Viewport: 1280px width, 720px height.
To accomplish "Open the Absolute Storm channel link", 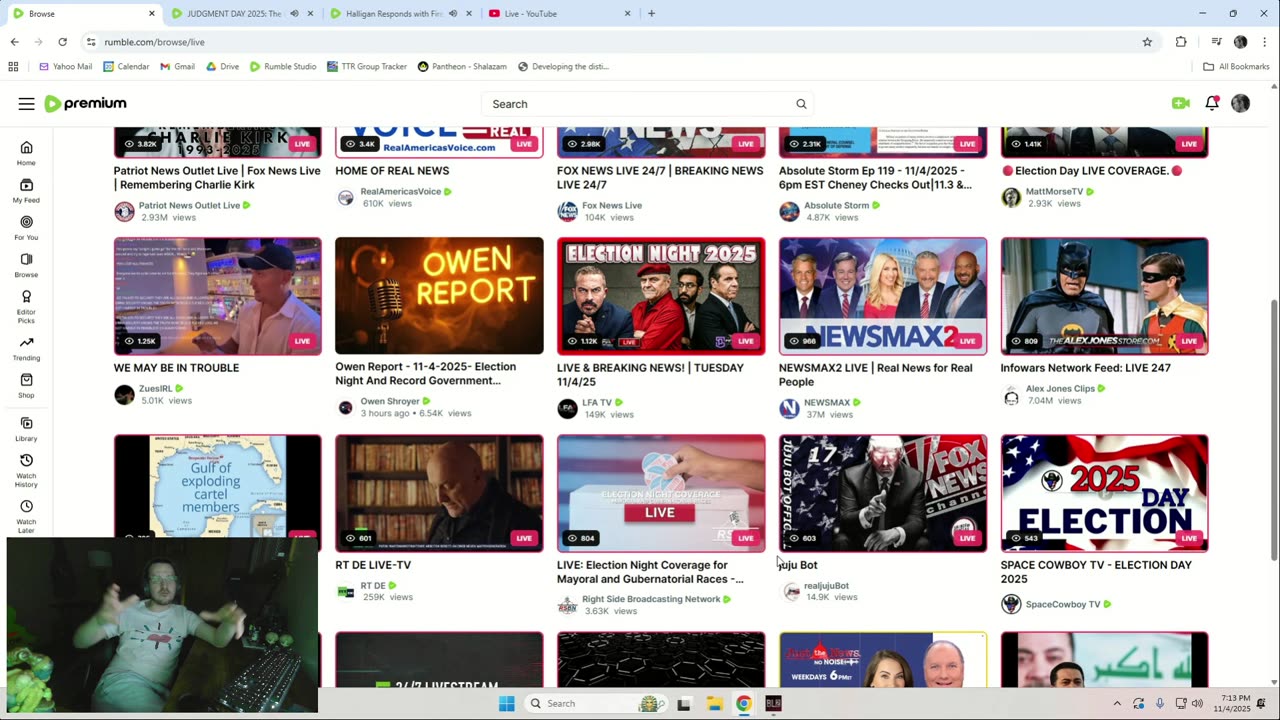I will coord(837,206).
